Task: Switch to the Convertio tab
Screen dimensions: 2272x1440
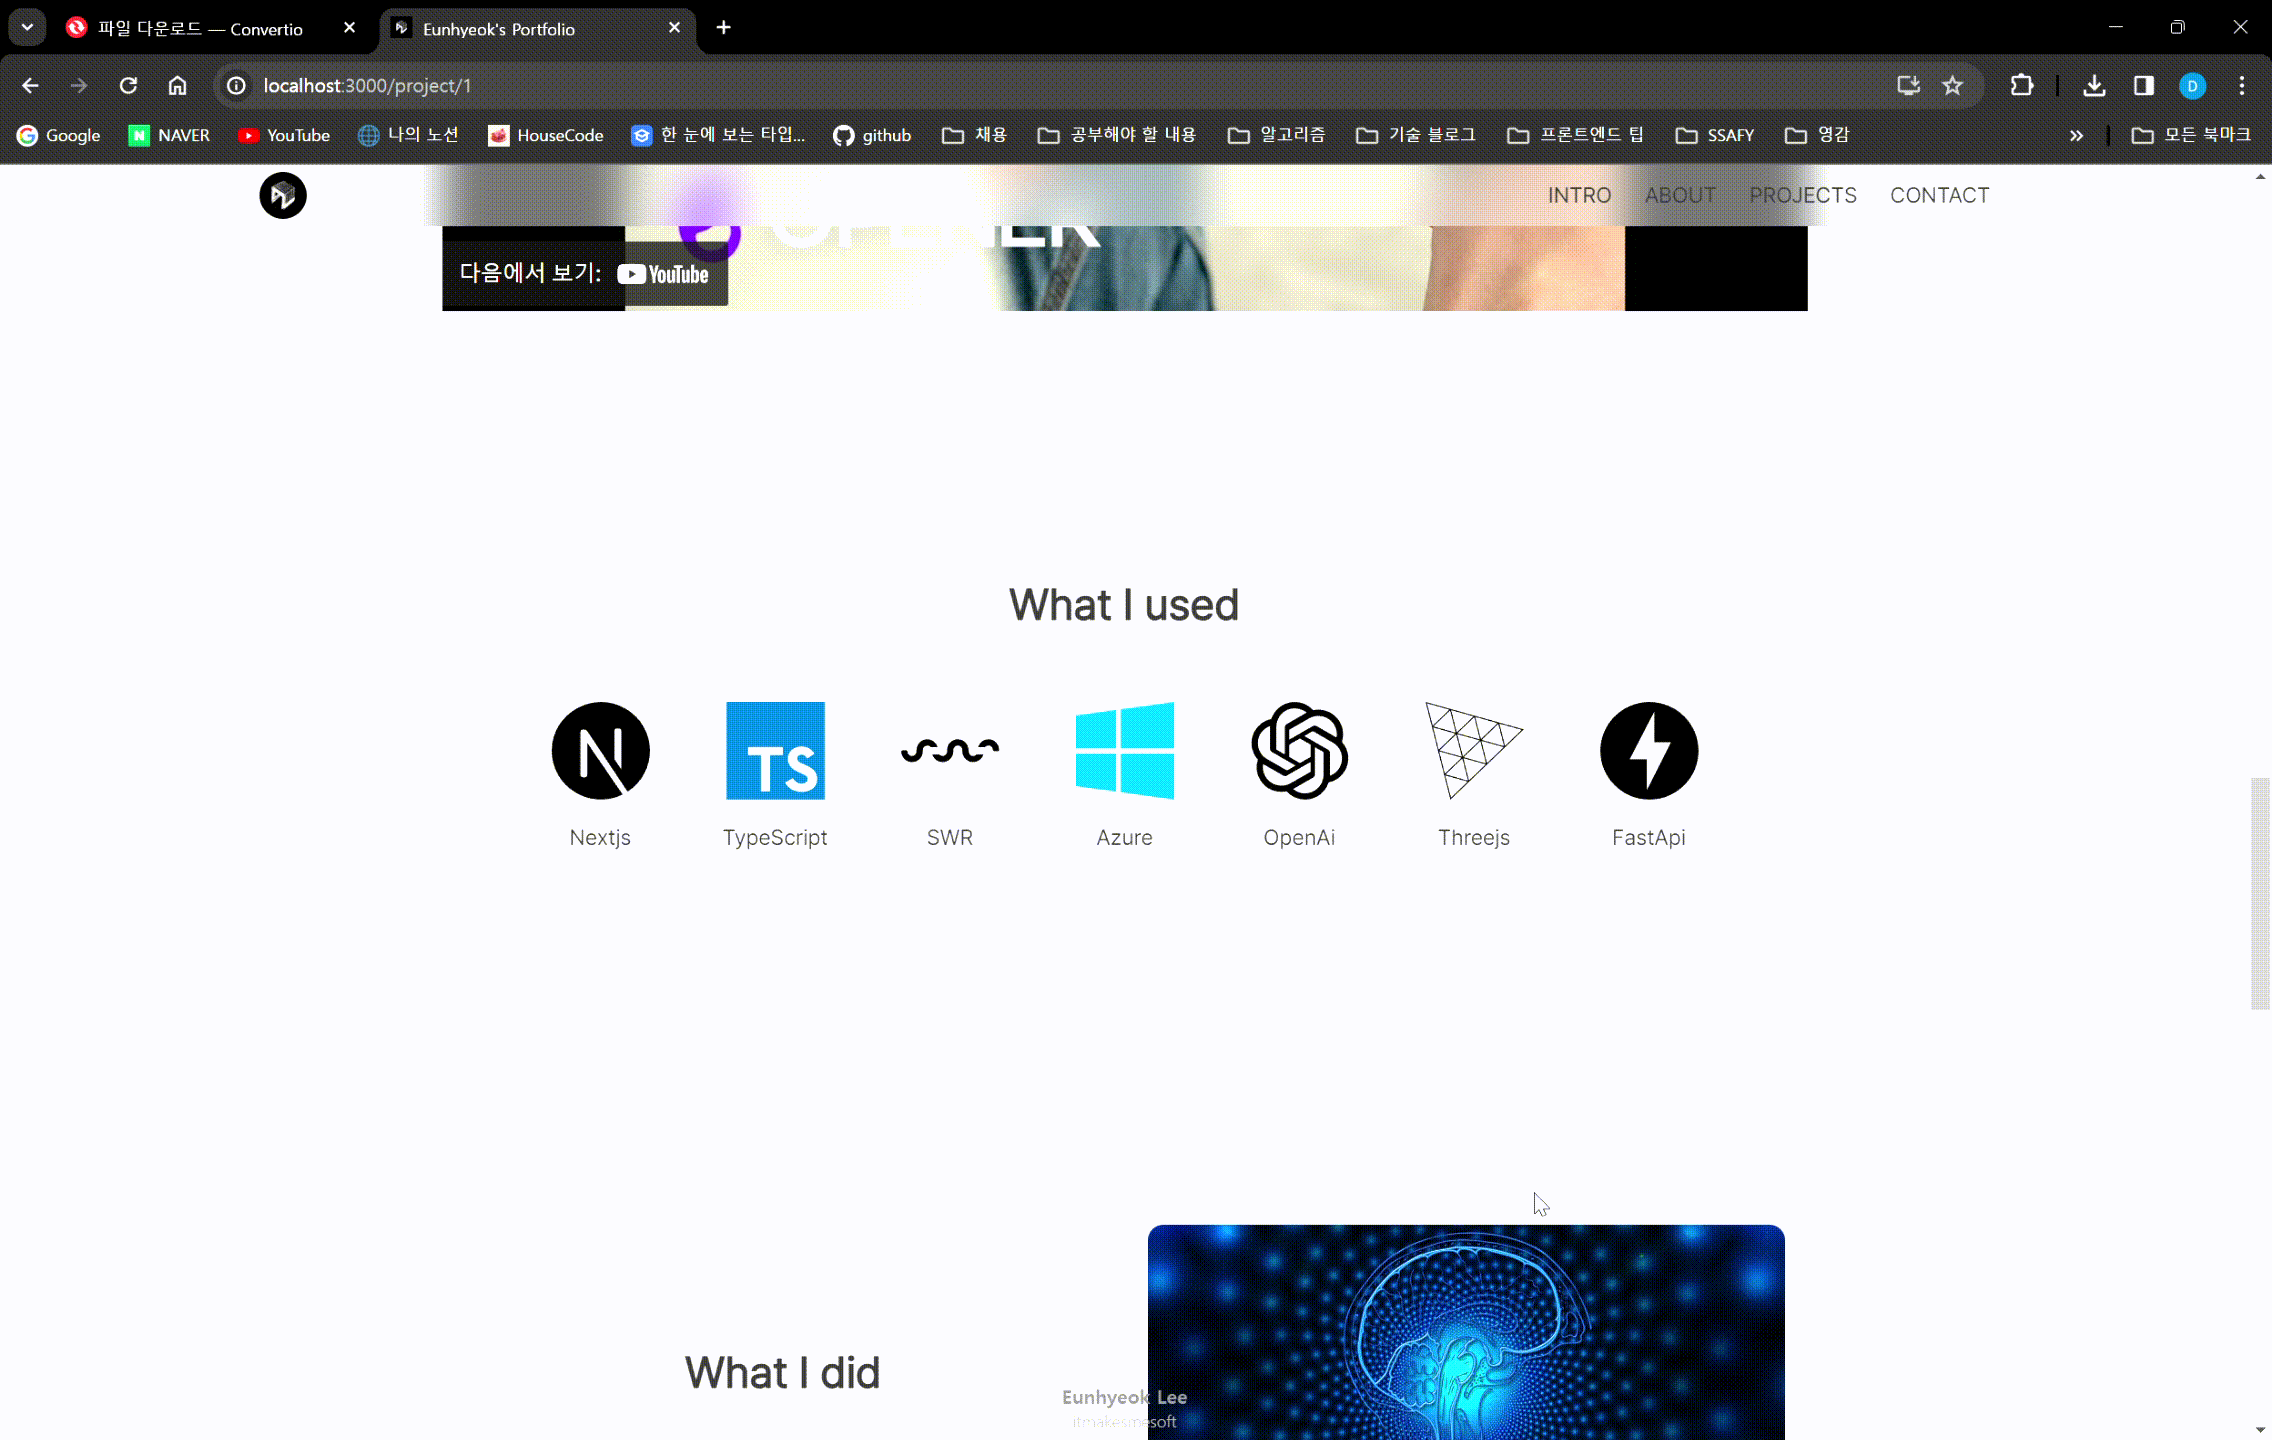Action: (x=200, y=28)
